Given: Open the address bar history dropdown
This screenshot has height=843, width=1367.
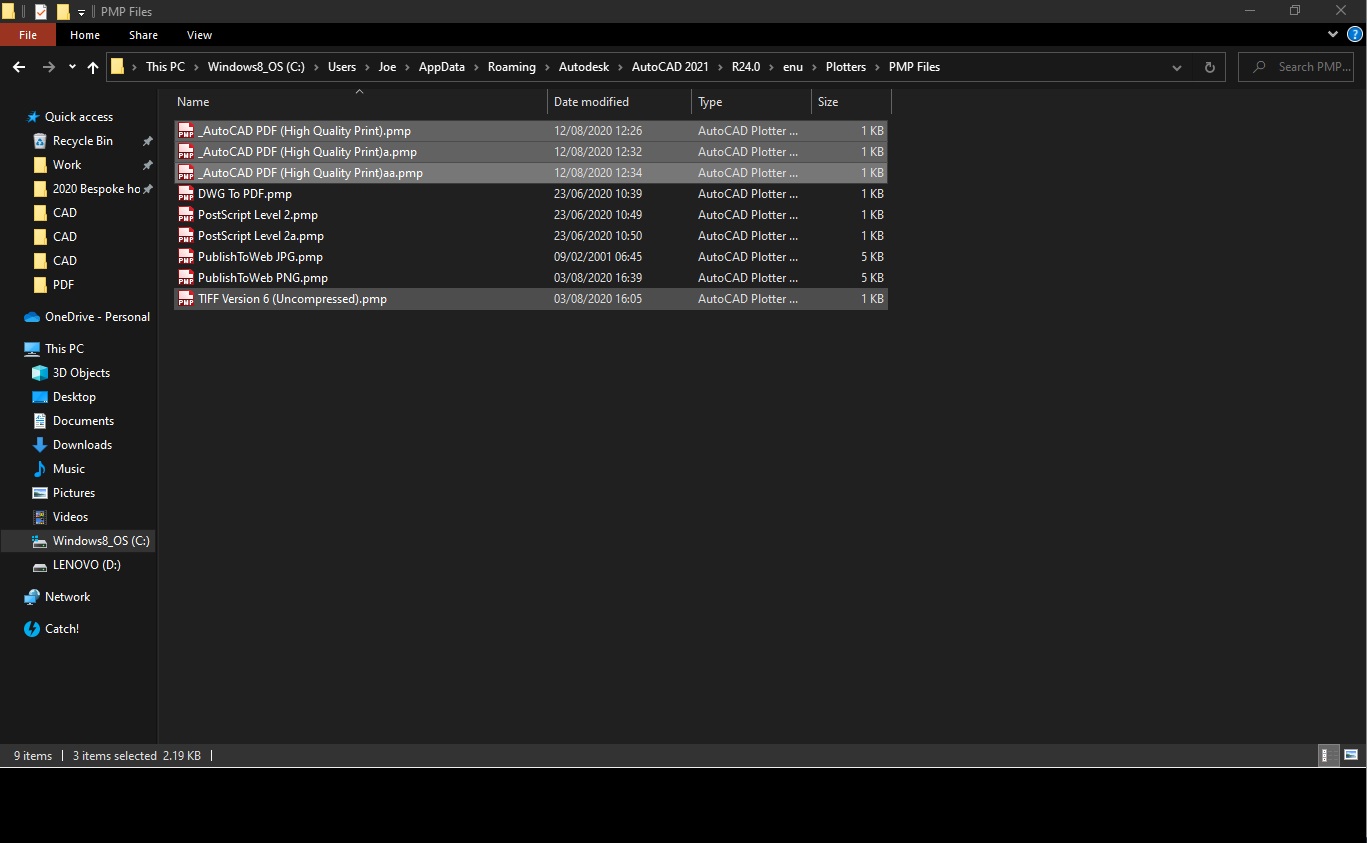Looking at the screenshot, I should (1176, 67).
